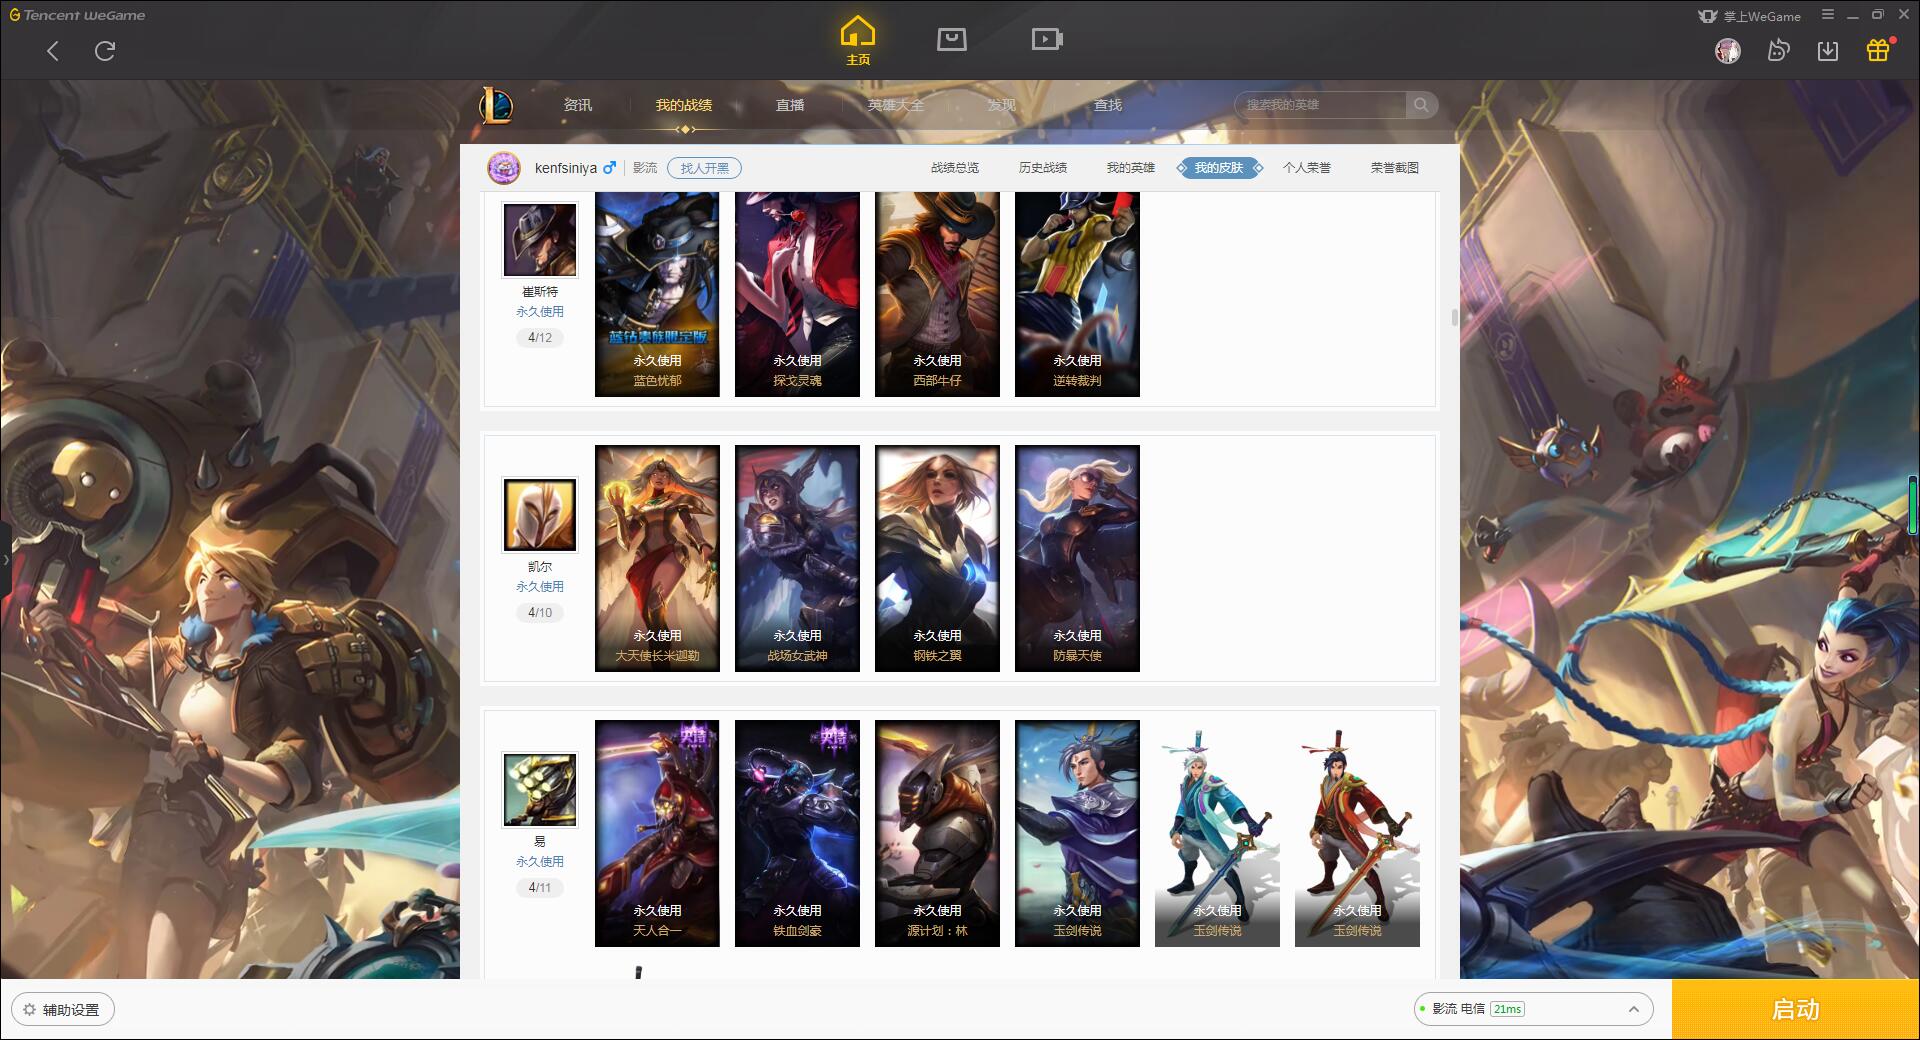Switch to the 资讯 tab
The height and width of the screenshot is (1040, 1920).
[578, 105]
